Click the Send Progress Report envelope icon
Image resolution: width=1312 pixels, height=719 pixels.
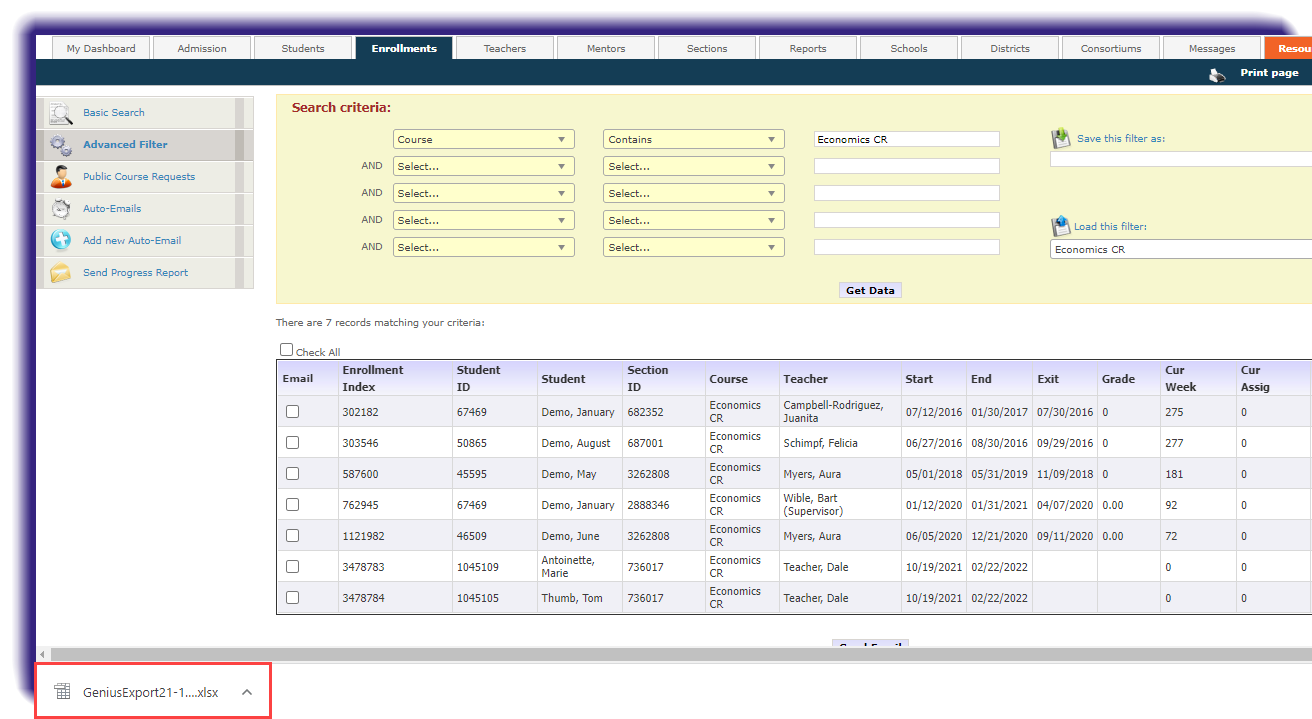pos(61,273)
